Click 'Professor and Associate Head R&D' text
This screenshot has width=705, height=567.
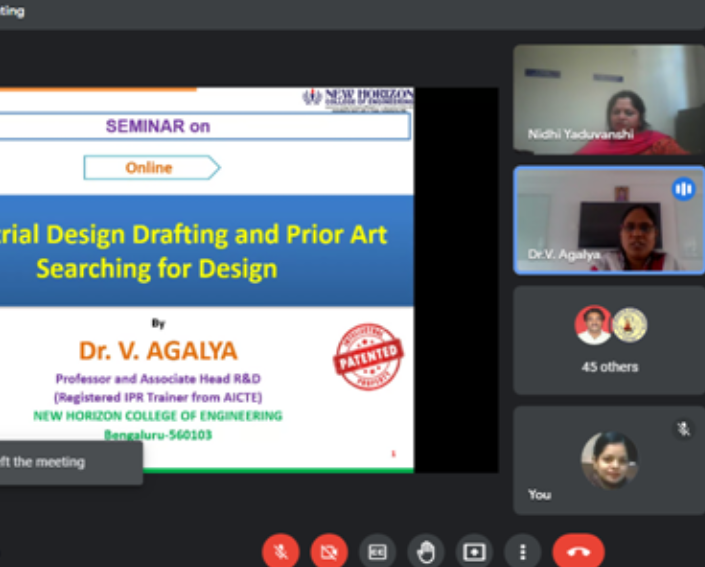[158, 379]
